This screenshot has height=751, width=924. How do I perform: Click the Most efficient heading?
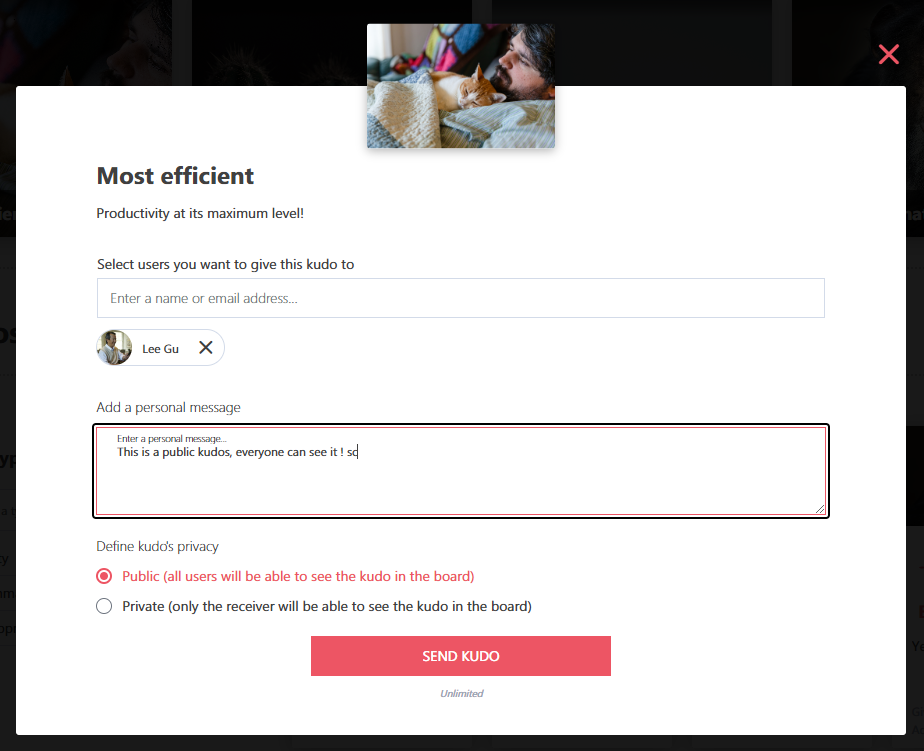[x=175, y=176]
